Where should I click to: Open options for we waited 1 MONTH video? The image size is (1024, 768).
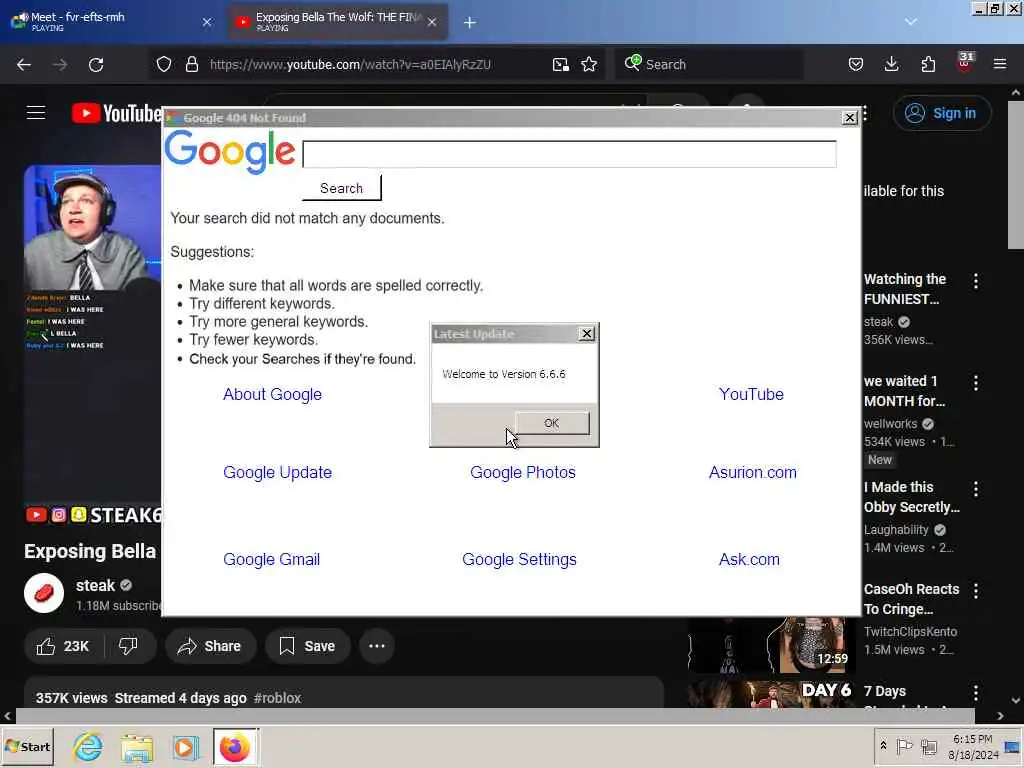976,383
